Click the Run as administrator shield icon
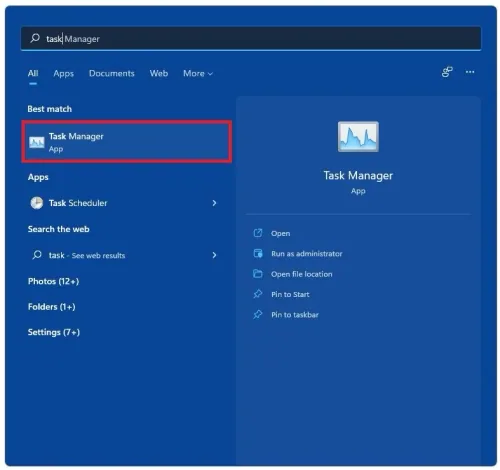Viewport: 500px width, 470px height. point(258,253)
